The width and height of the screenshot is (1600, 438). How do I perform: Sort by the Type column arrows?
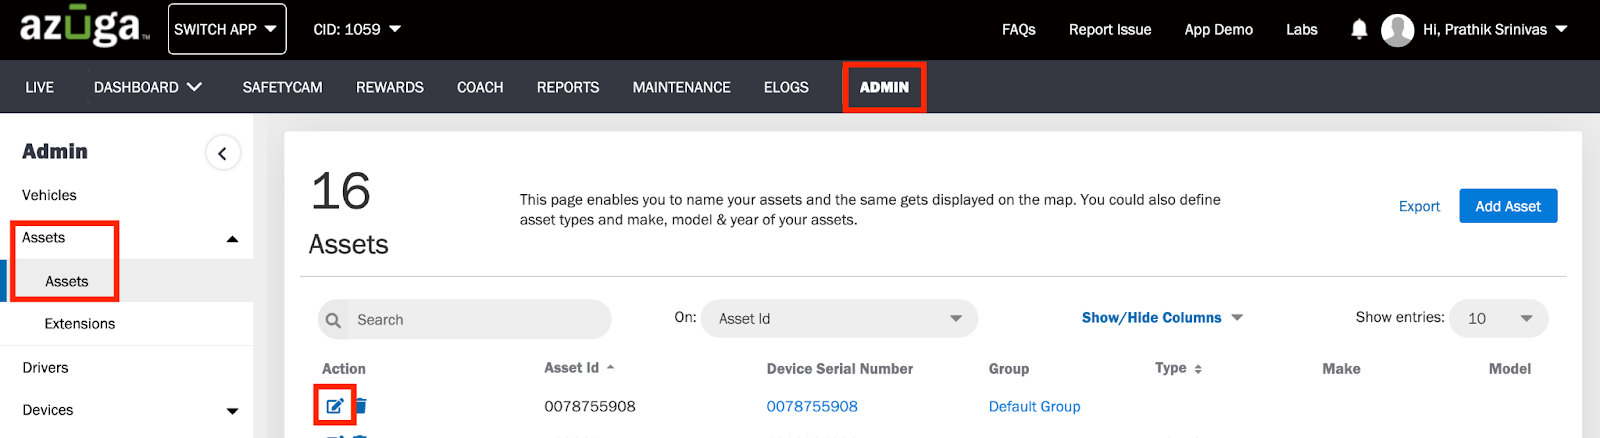[1198, 369]
